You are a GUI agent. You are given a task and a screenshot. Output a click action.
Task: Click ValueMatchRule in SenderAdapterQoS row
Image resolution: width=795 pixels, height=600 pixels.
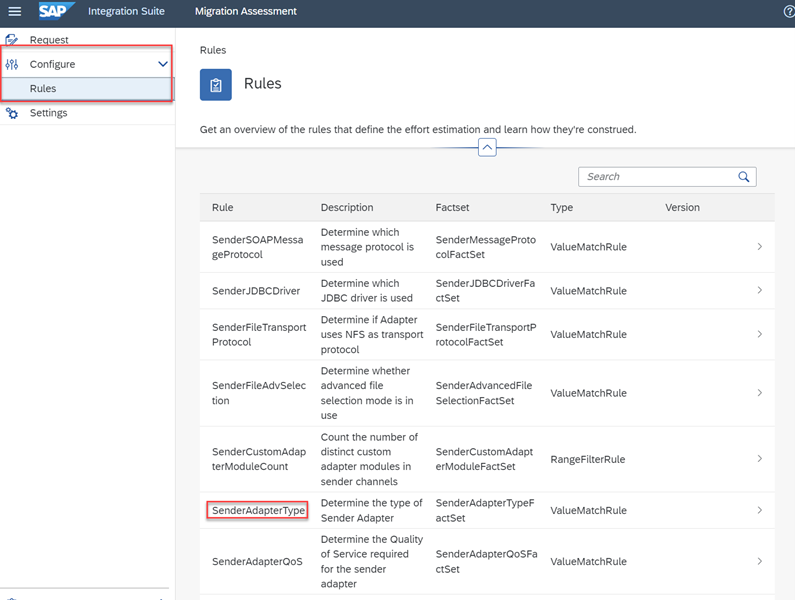589,561
